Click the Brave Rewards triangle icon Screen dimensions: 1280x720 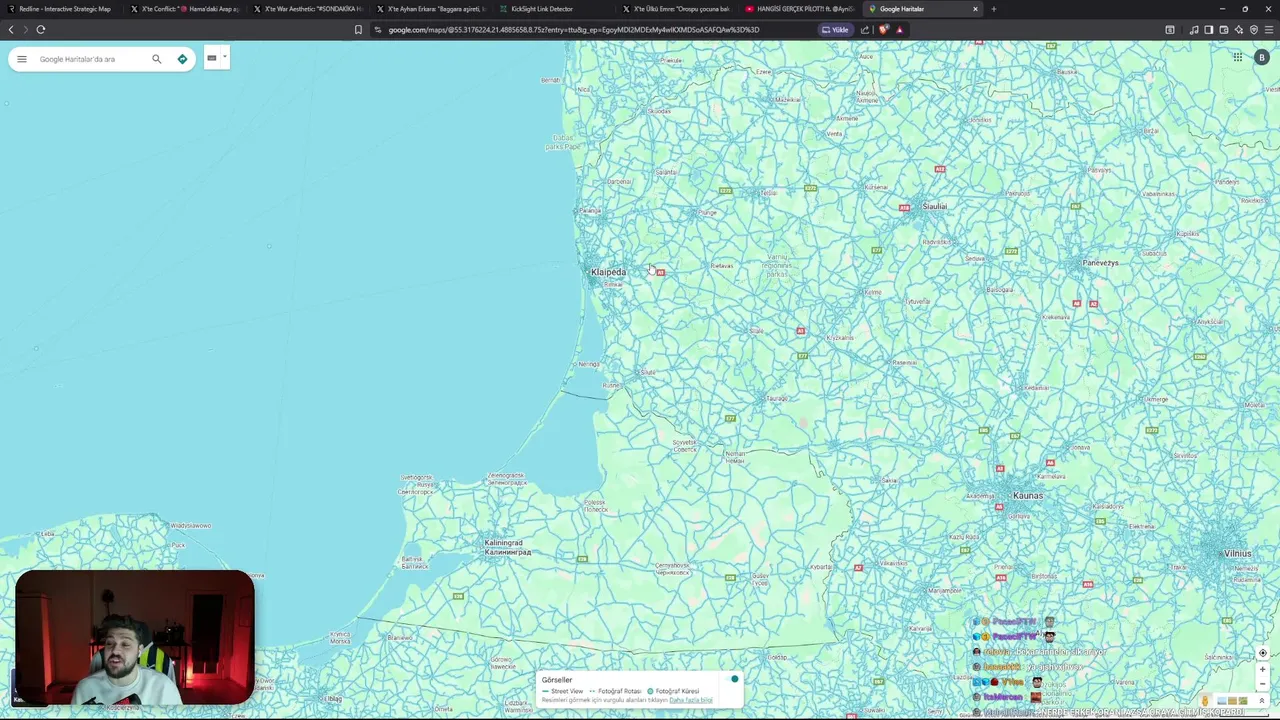[899, 29]
